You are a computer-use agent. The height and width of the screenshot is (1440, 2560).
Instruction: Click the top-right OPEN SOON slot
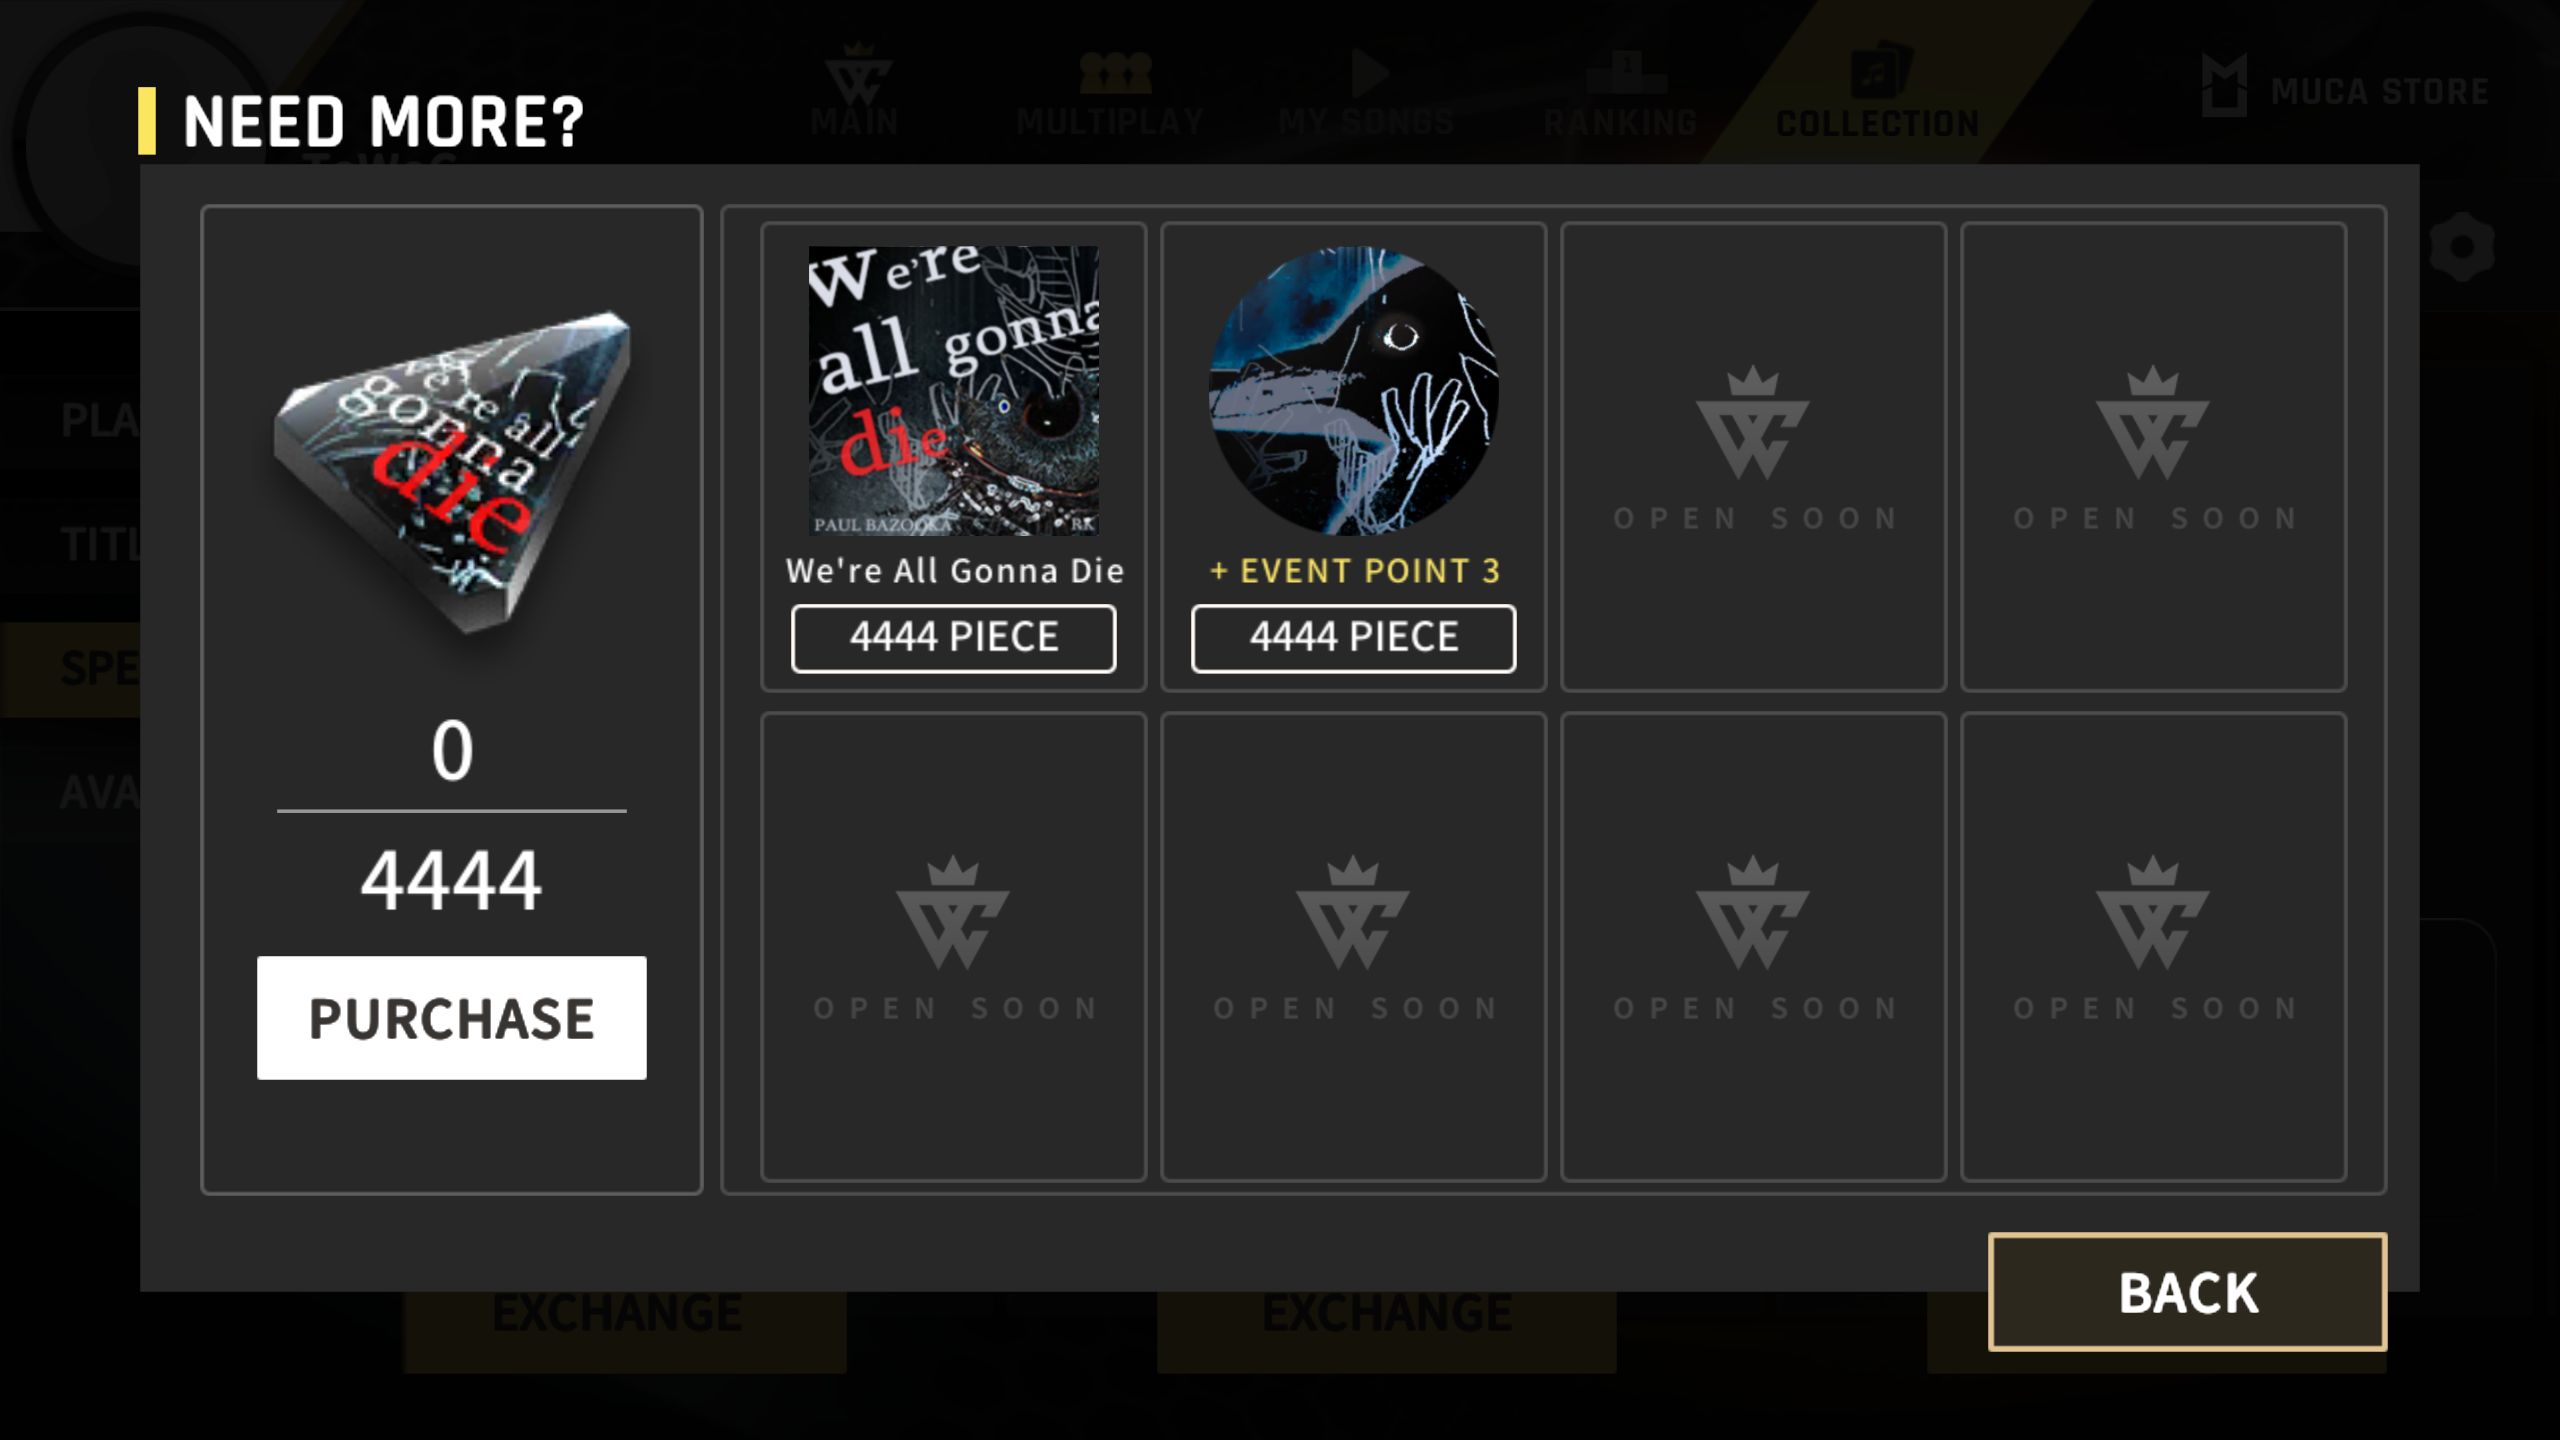click(x=2153, y=456)
